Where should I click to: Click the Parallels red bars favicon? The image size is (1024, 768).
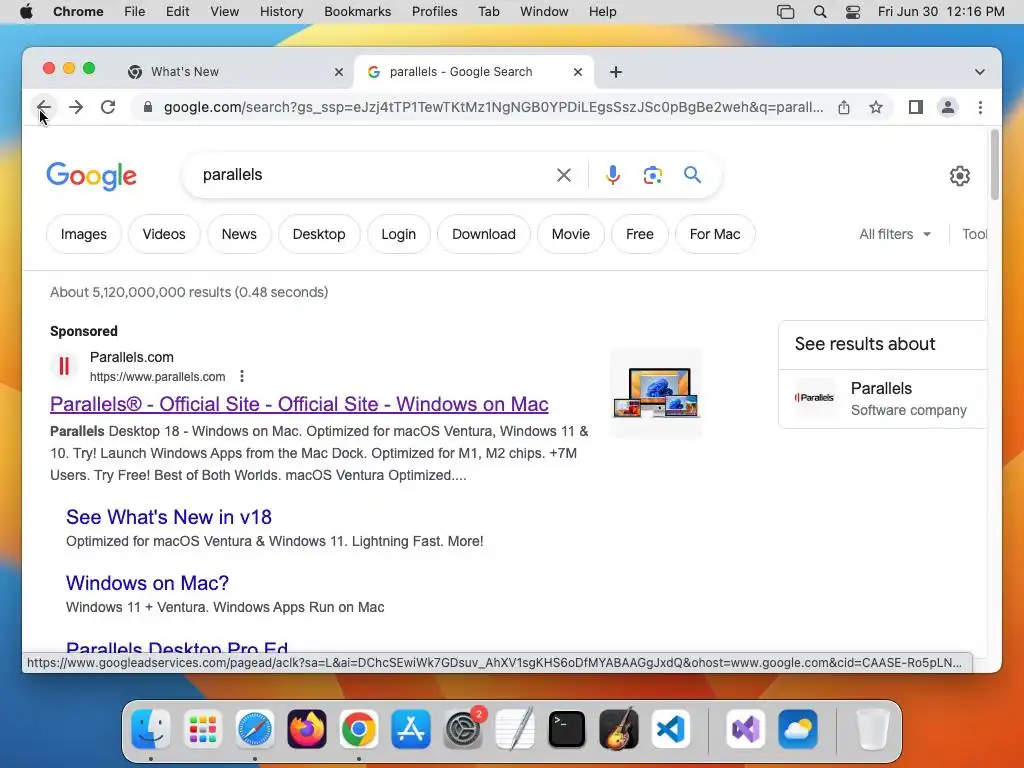click(x=64, y=366)
